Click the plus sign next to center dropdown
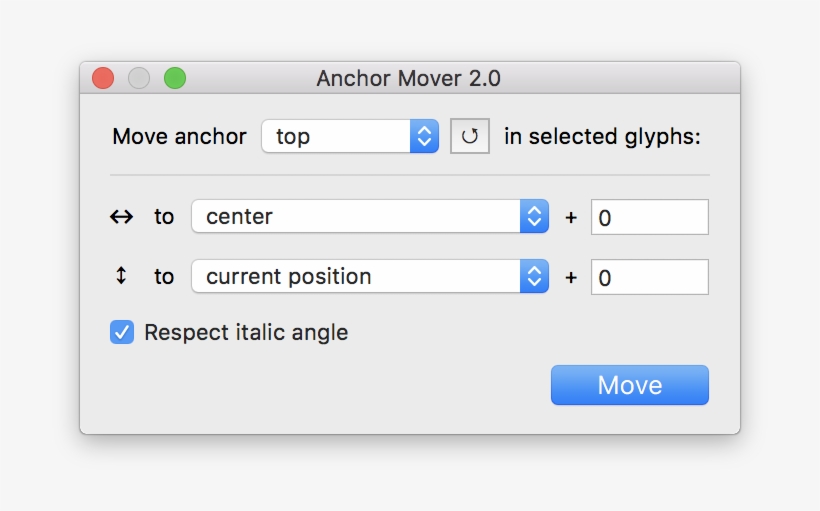This screenshot has height=511, width=820. click(x=571, y=217)
